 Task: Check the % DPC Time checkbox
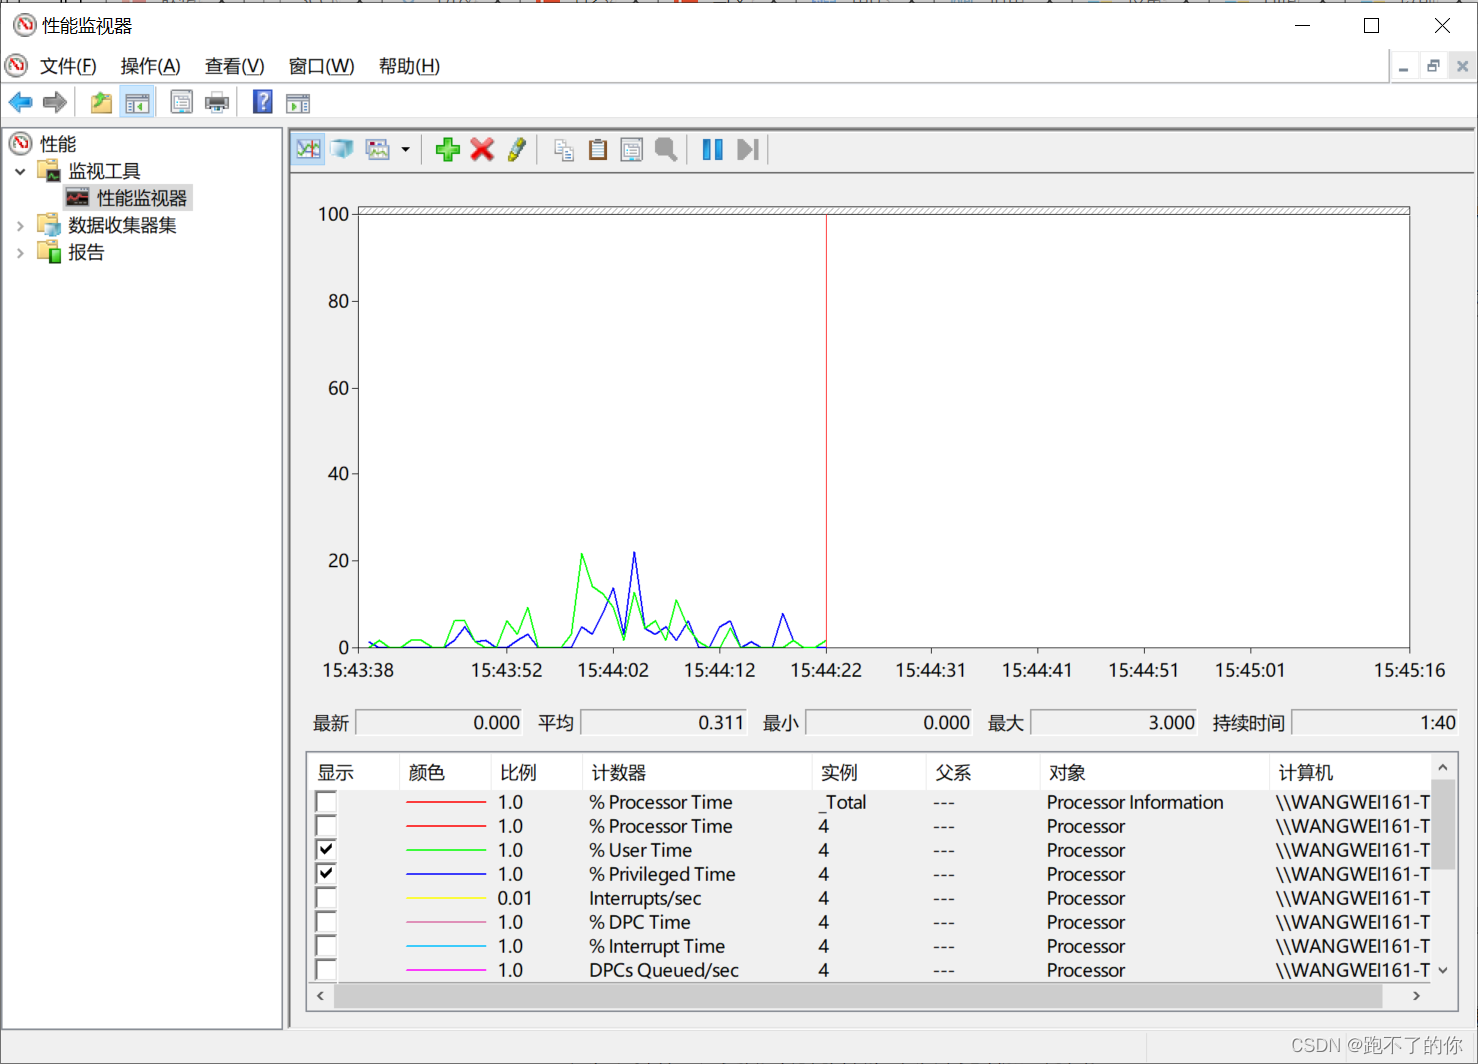326,922
